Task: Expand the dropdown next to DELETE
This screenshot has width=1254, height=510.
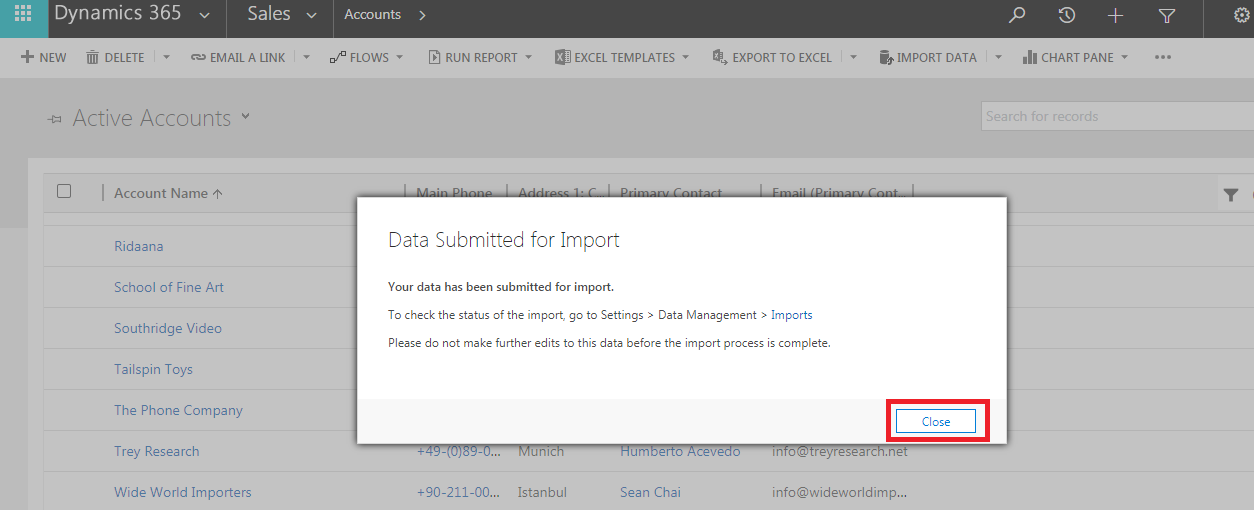Action: click(166, 57)
